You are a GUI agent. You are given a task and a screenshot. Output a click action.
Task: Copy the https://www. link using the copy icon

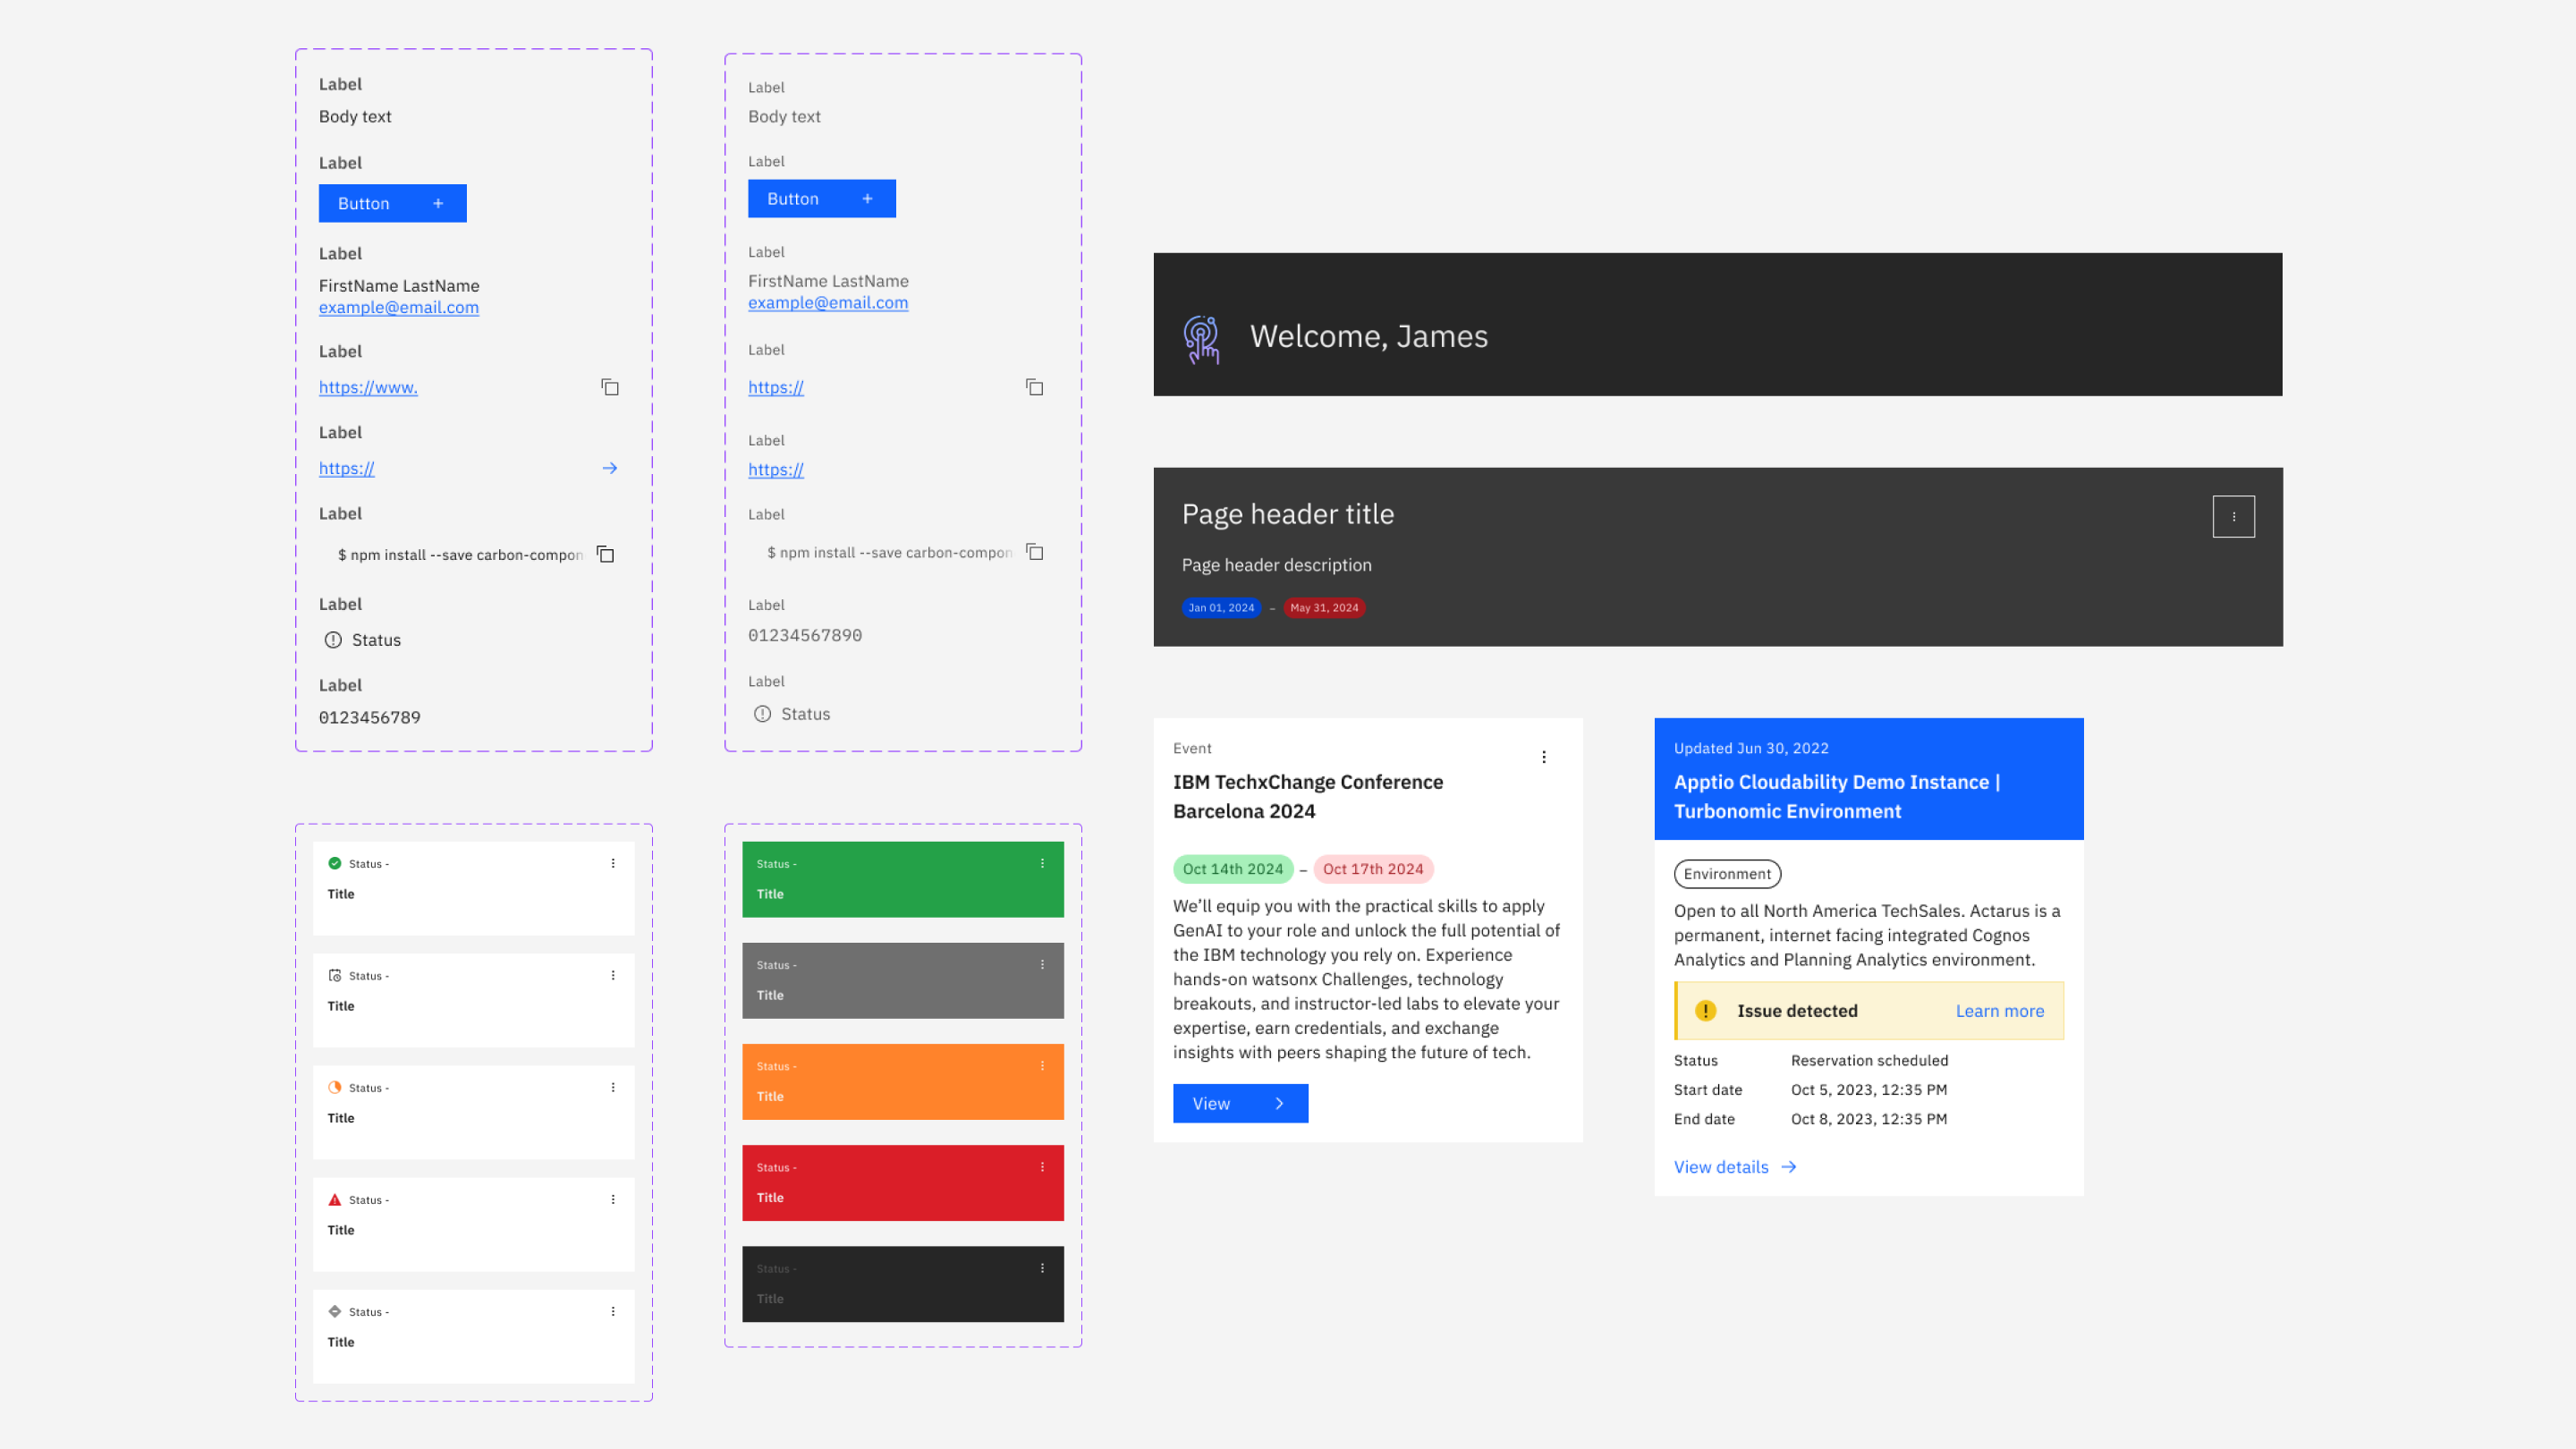(x=609, y=387)
